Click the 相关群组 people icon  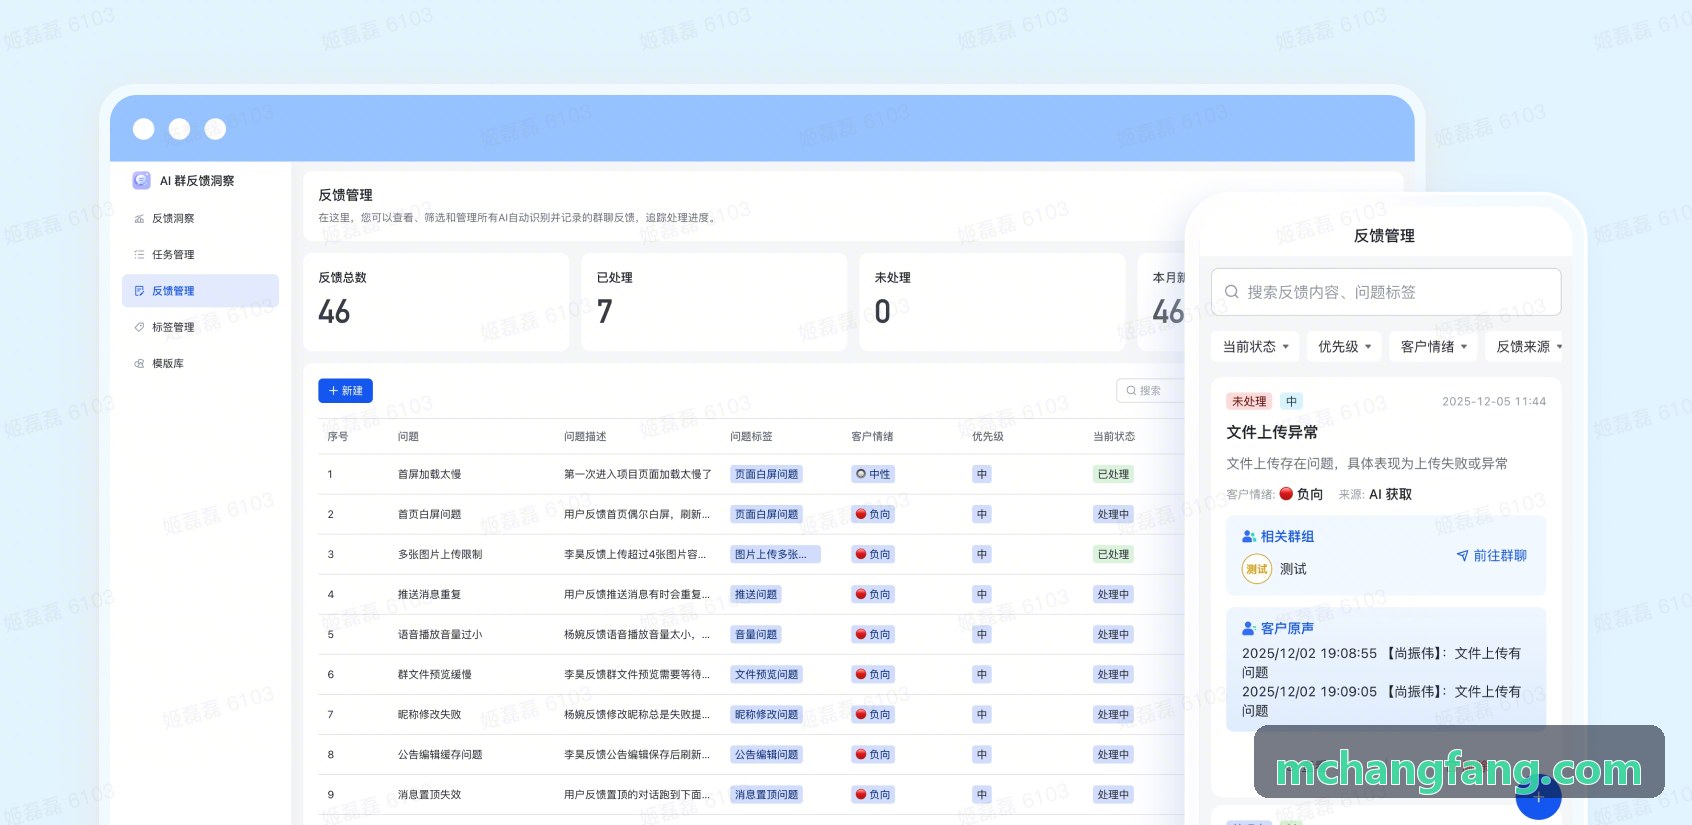click(x=1249, y=536)
